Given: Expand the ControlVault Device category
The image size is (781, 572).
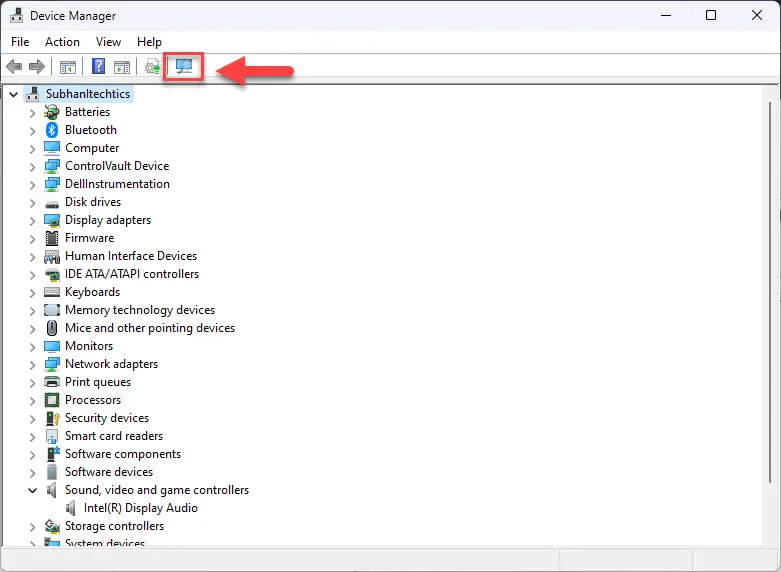Looking at the screenshot, I should pyautogui.click(x=32, y=167).
